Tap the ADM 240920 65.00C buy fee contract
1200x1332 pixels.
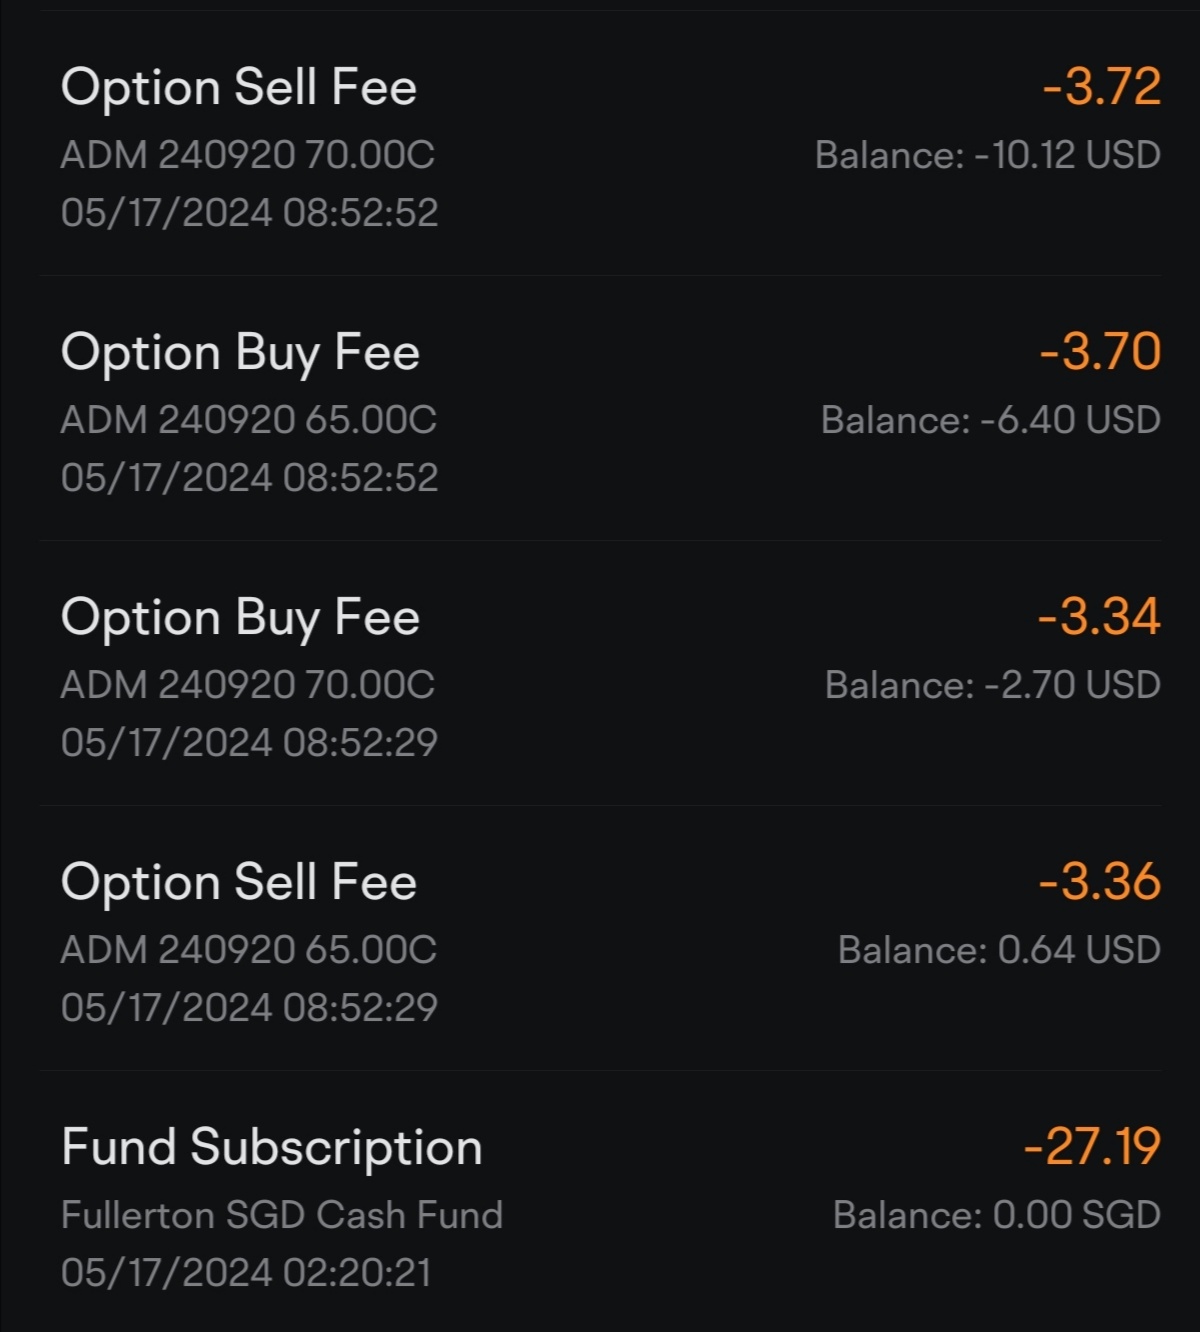pos(248,420)
